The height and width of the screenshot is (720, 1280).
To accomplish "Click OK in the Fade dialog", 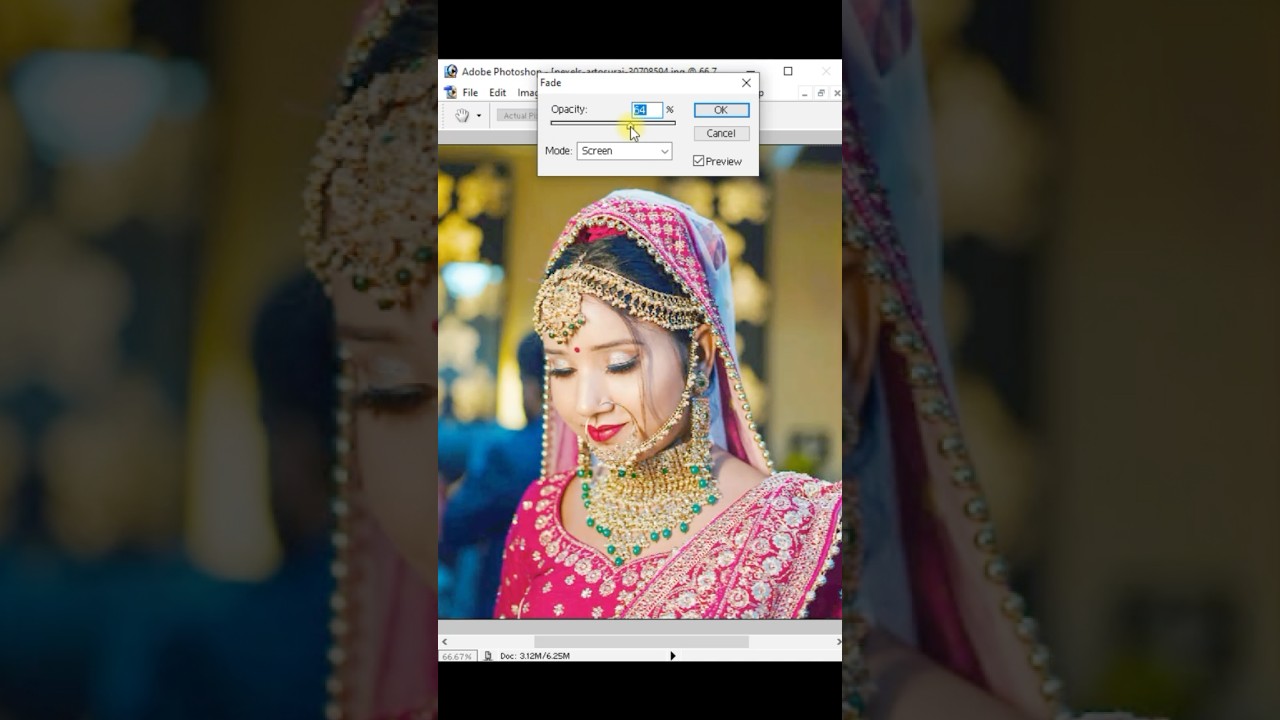I will tap(721, 110).
